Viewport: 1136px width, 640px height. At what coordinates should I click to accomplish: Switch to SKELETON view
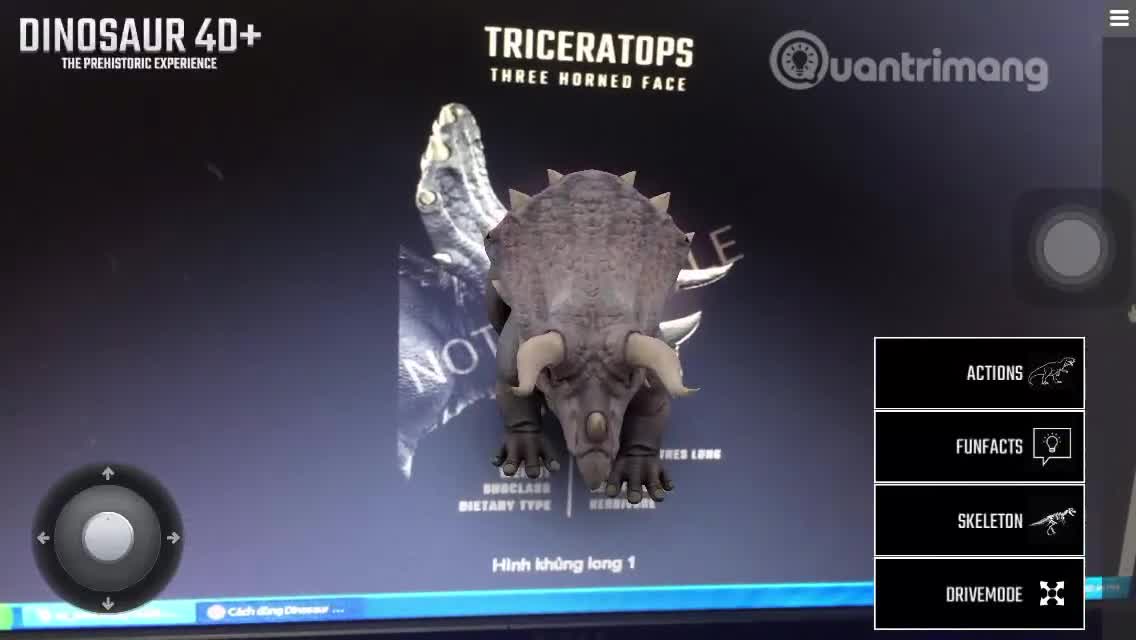[979, 520]
